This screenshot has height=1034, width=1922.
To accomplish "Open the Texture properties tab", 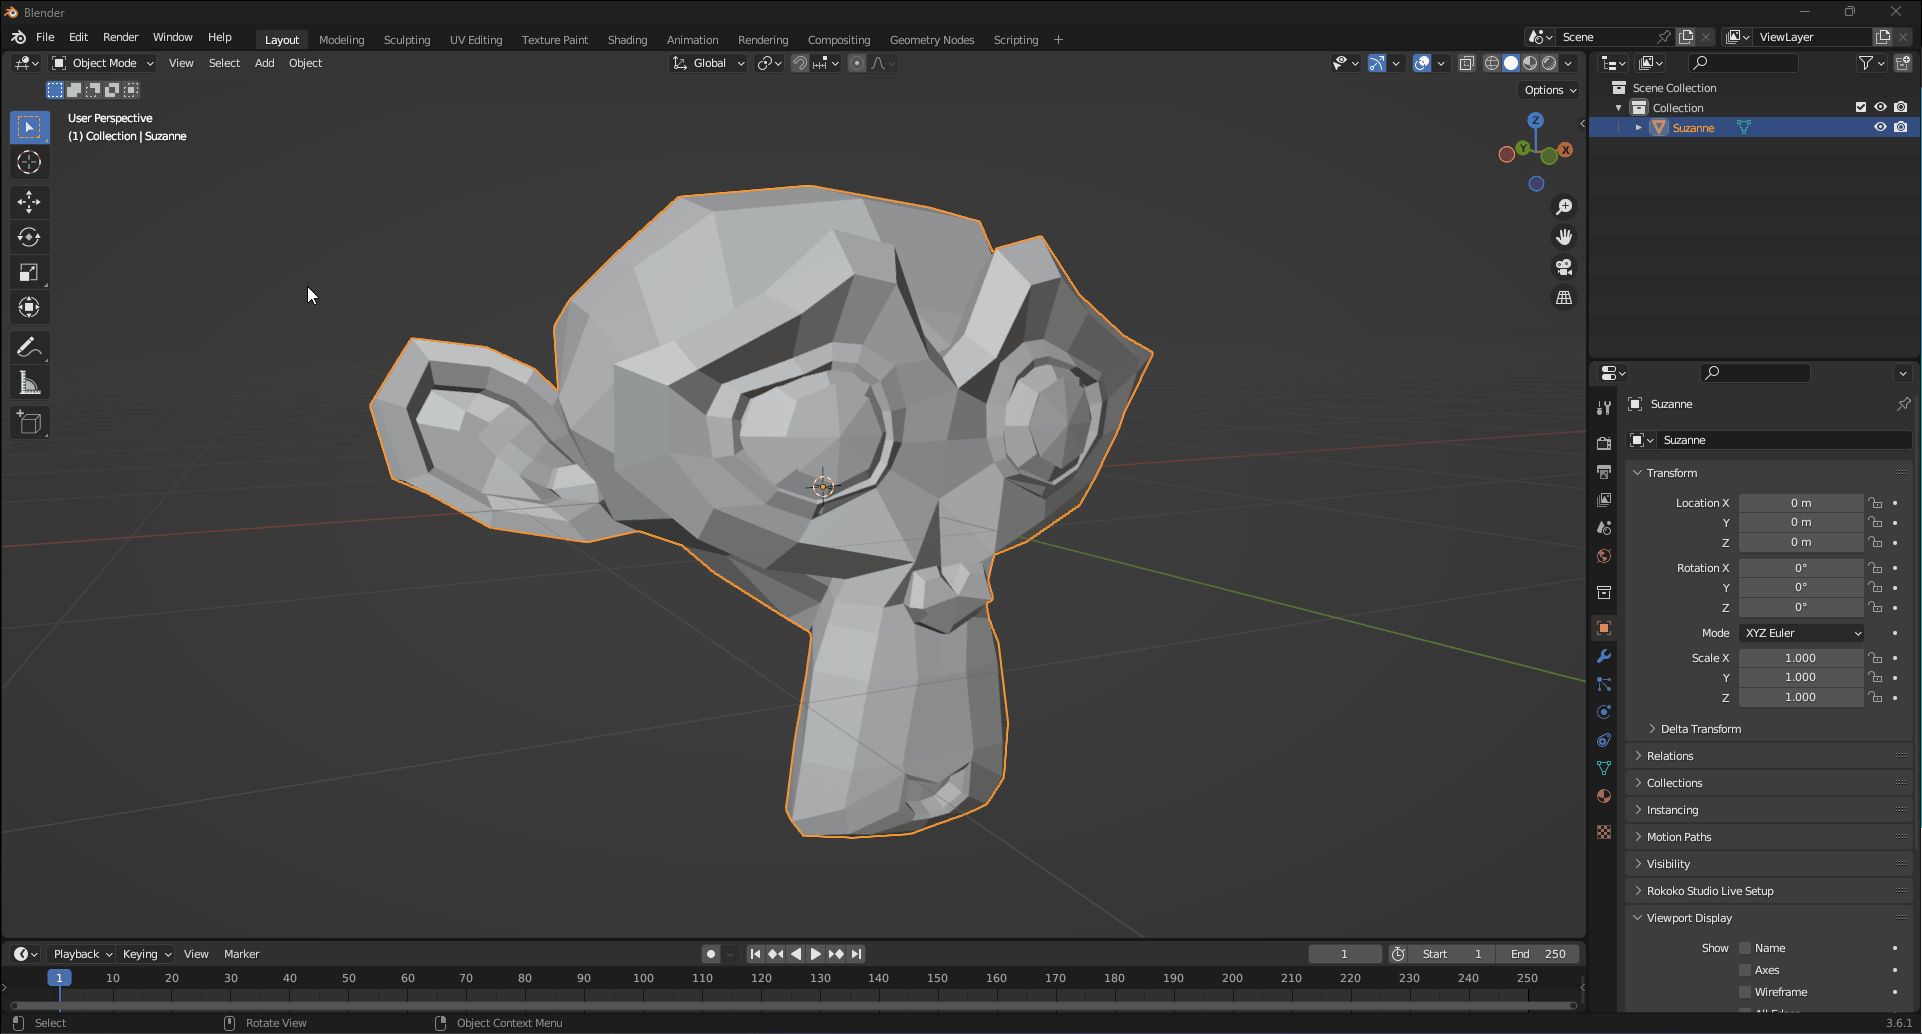I will pos(1604,832).
